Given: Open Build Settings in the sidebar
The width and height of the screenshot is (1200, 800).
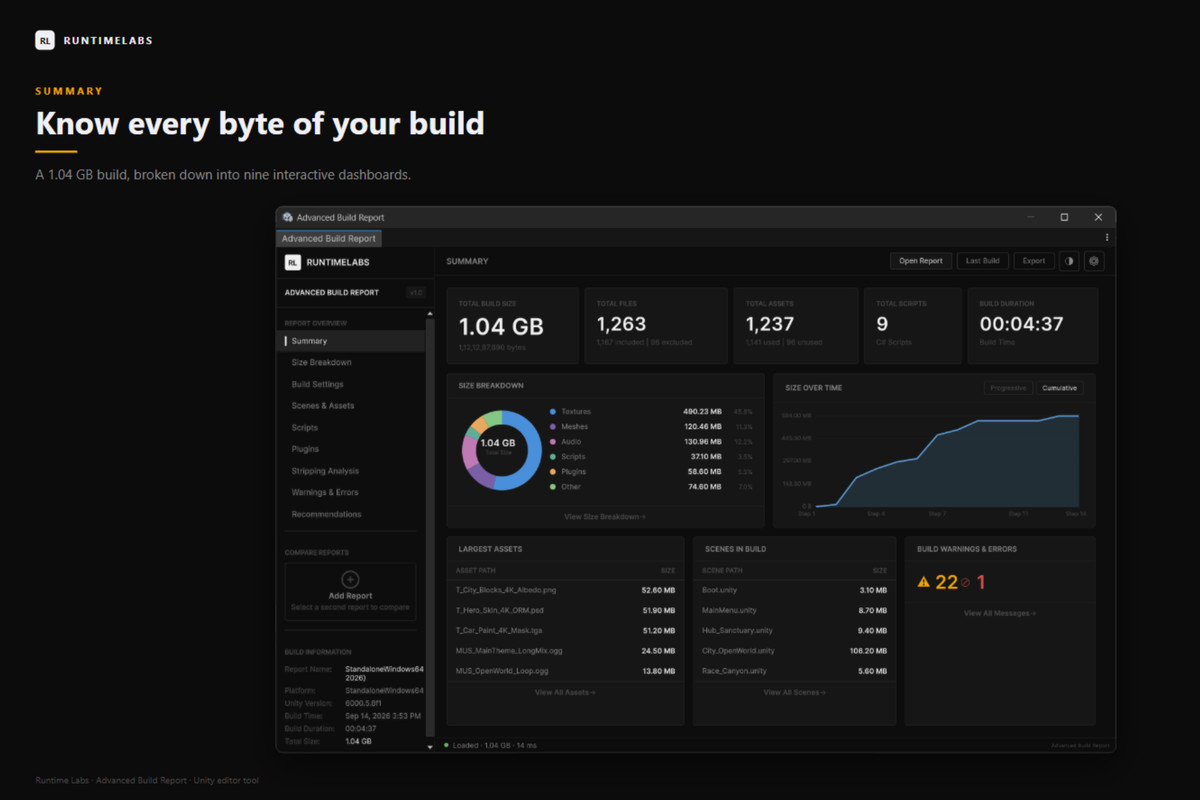Looking at the screenshot, I should coord(353,384).
